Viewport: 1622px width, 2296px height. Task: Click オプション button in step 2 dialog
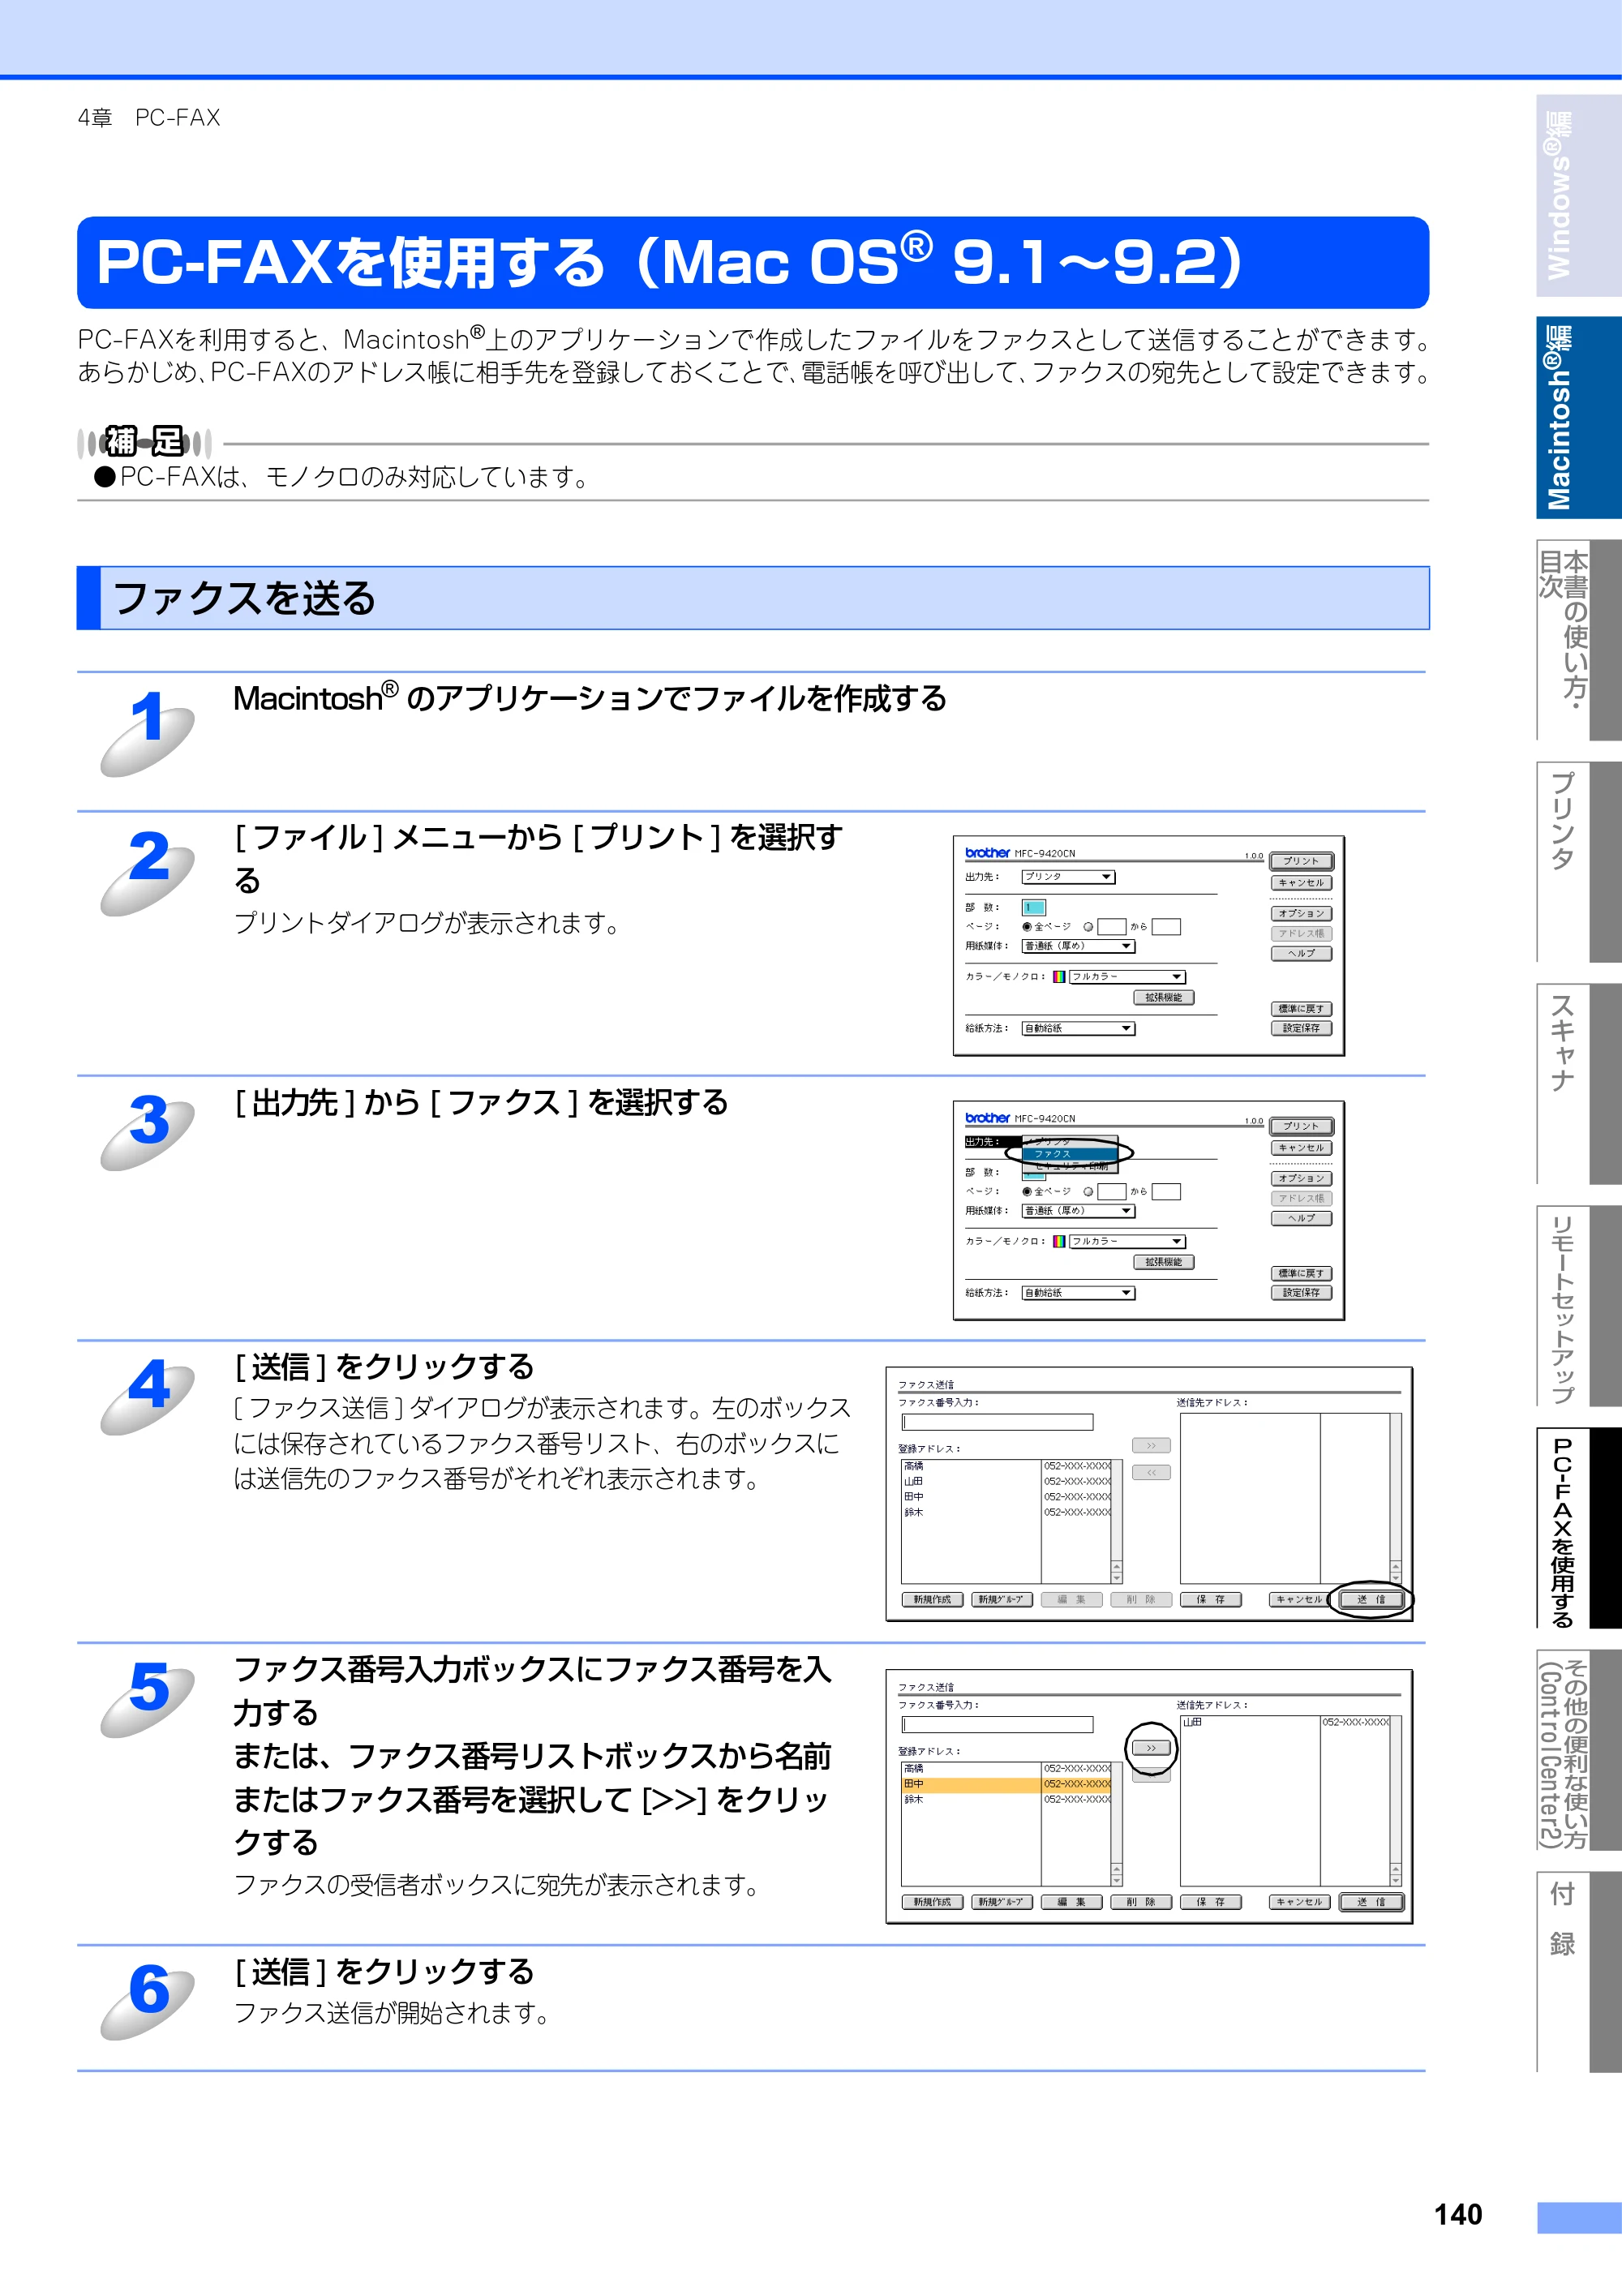tap(1301, 914)
